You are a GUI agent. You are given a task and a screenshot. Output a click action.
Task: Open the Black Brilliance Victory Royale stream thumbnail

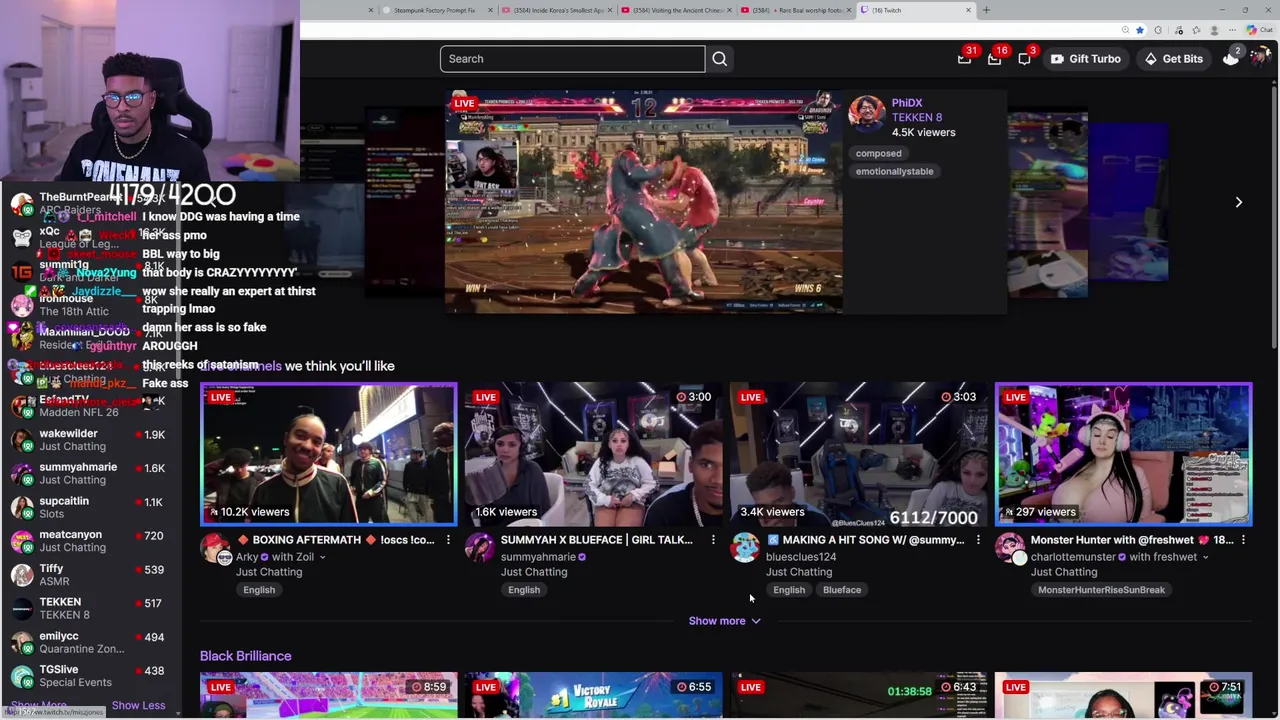coord(593,695)
